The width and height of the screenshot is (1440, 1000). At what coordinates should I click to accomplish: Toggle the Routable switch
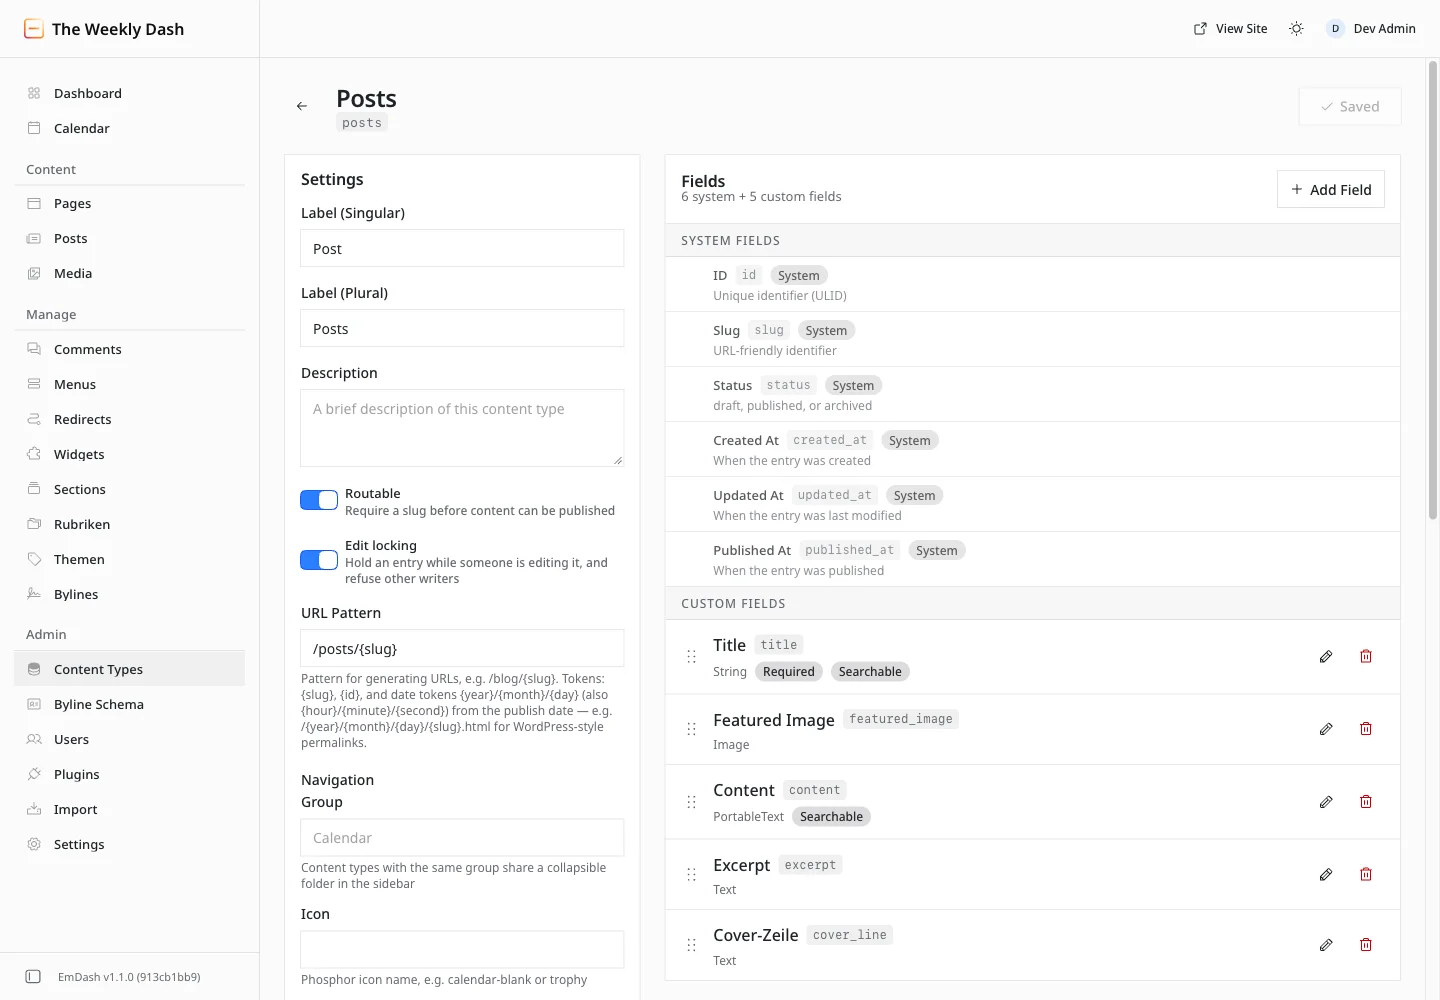pyautogui.click(x=319, y=500)
